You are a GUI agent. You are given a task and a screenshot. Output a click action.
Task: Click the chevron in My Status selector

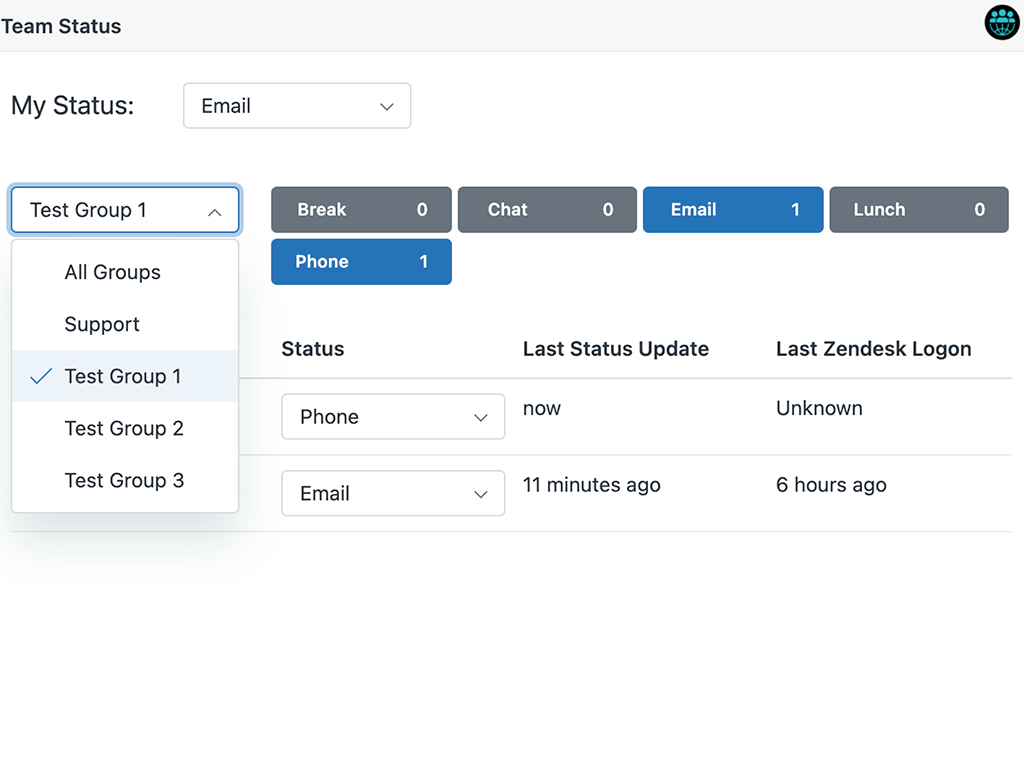point(387,107)
